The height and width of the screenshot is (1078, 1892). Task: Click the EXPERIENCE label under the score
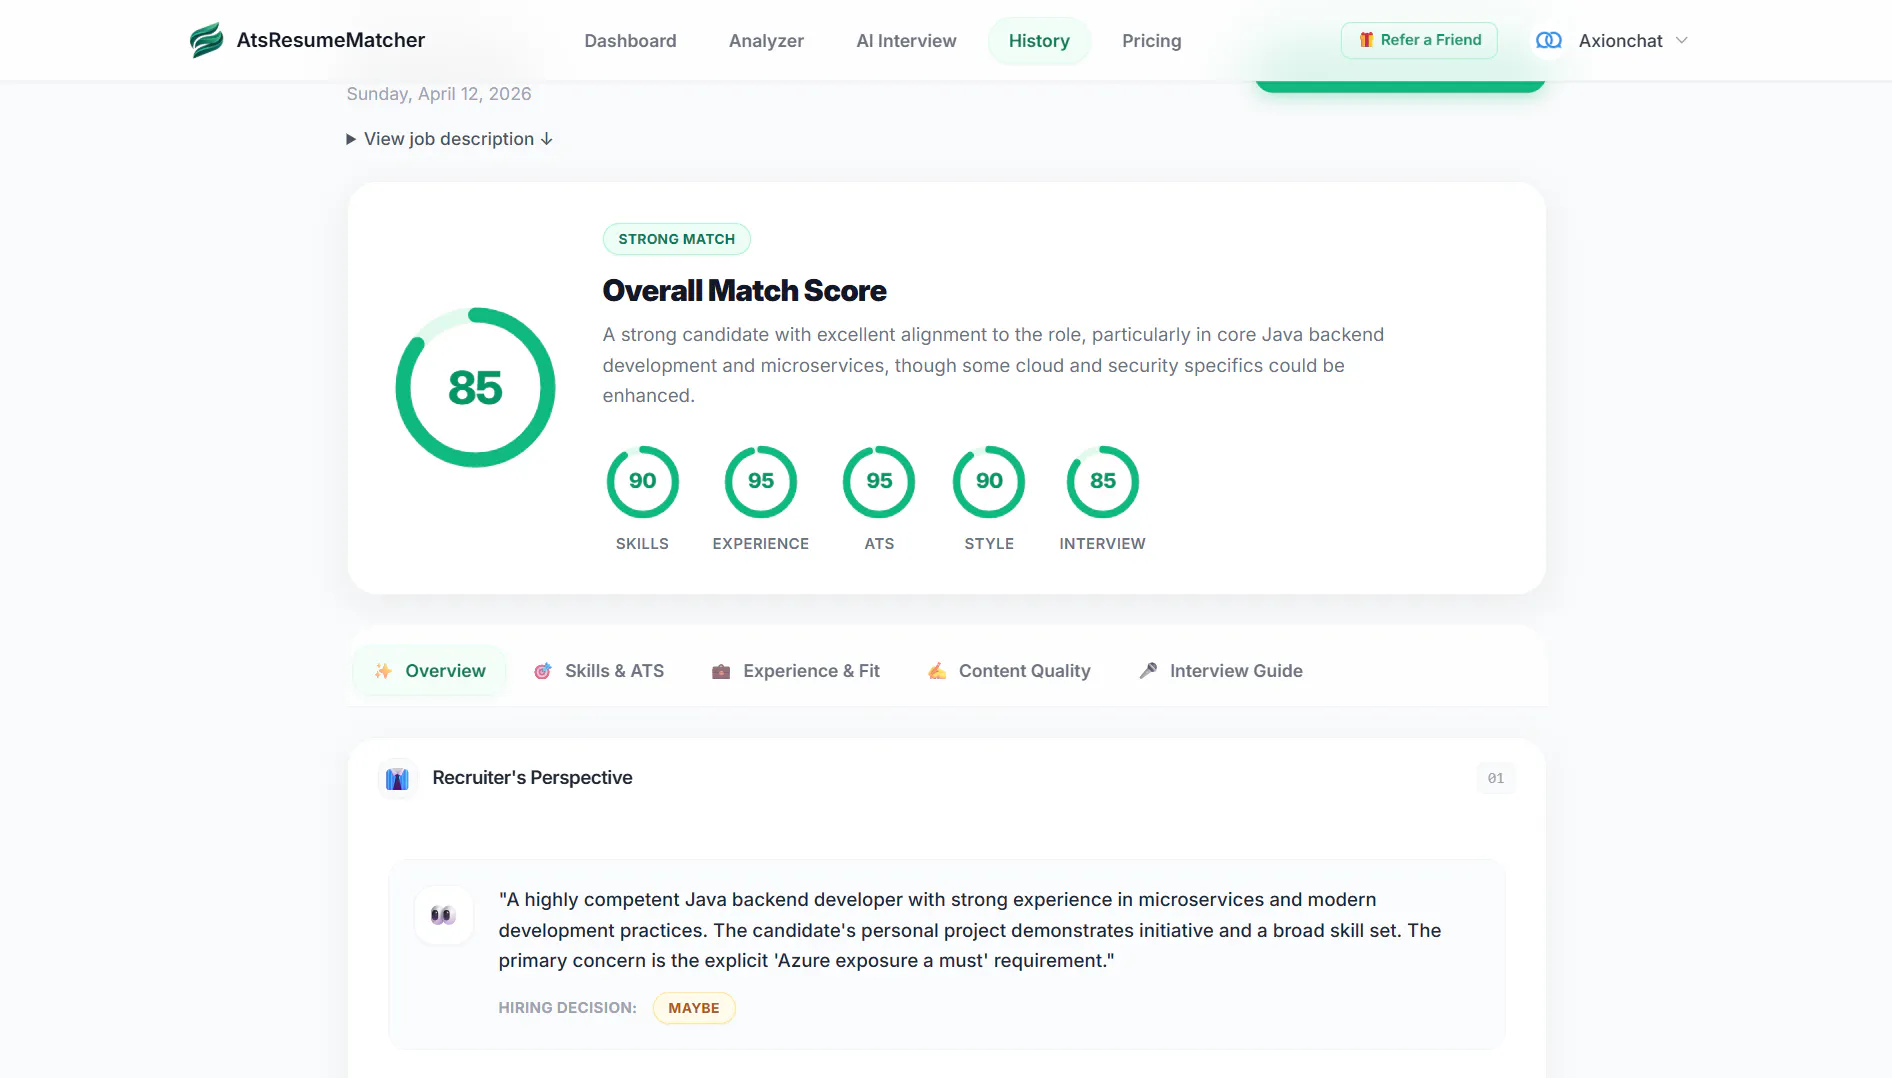click(x=761, y=544)
